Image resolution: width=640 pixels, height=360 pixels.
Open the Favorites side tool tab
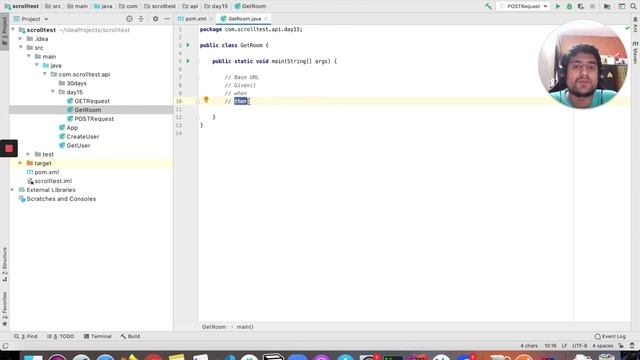(x=4, y=309)
